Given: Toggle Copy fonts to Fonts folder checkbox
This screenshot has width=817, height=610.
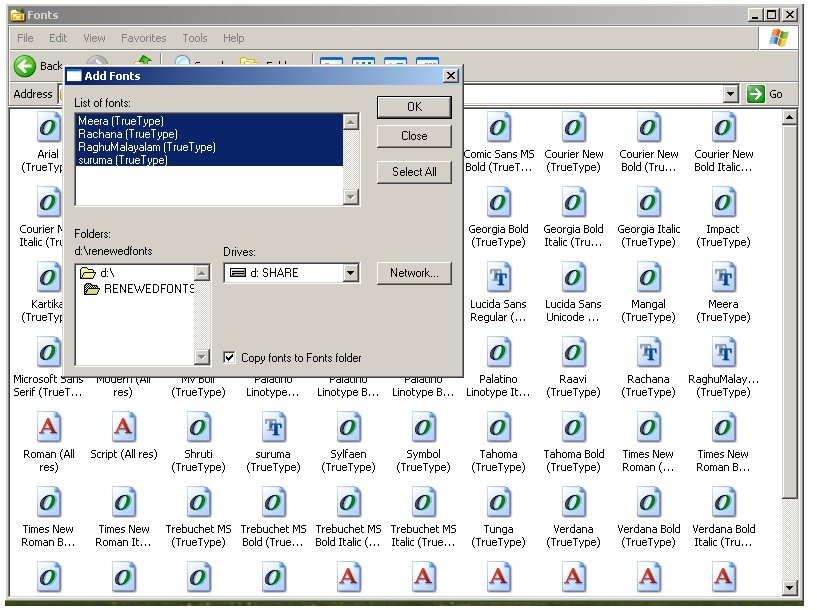Looking at the screenshot, I should [229, 357].
